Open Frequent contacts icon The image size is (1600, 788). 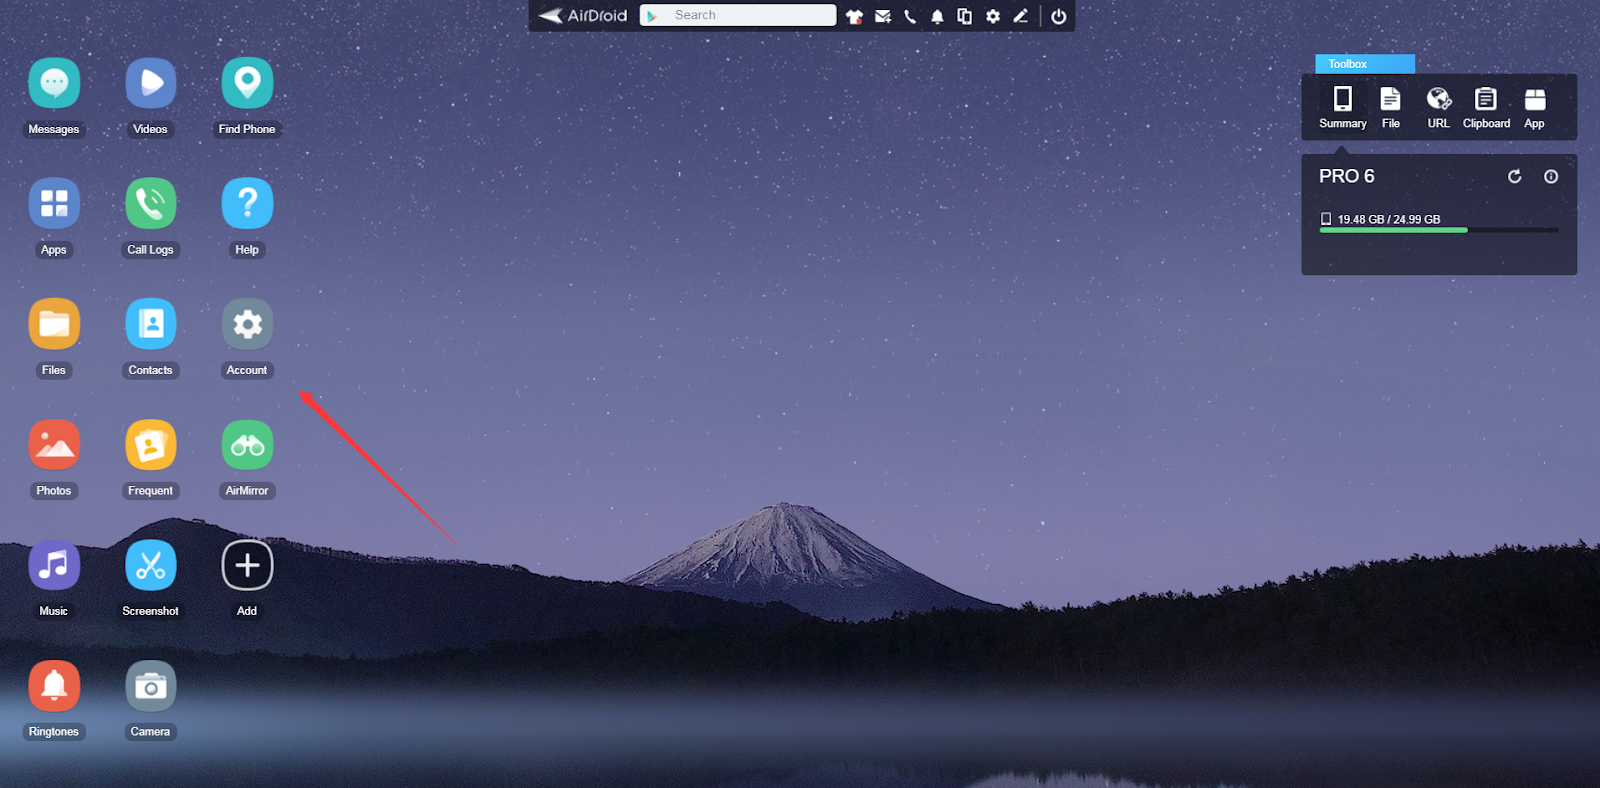[151, 445]
